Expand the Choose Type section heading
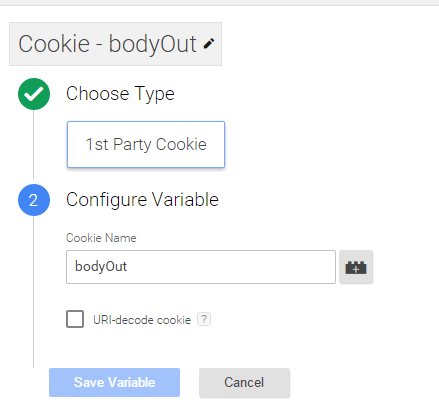Screen dimensions: 439x413 coord(120,94)
